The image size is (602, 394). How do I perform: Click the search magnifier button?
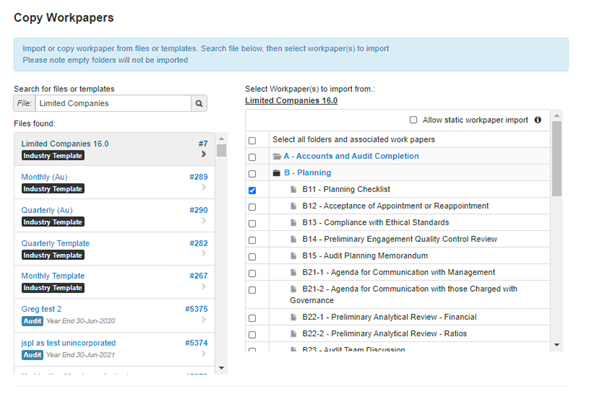coord(199,103)
